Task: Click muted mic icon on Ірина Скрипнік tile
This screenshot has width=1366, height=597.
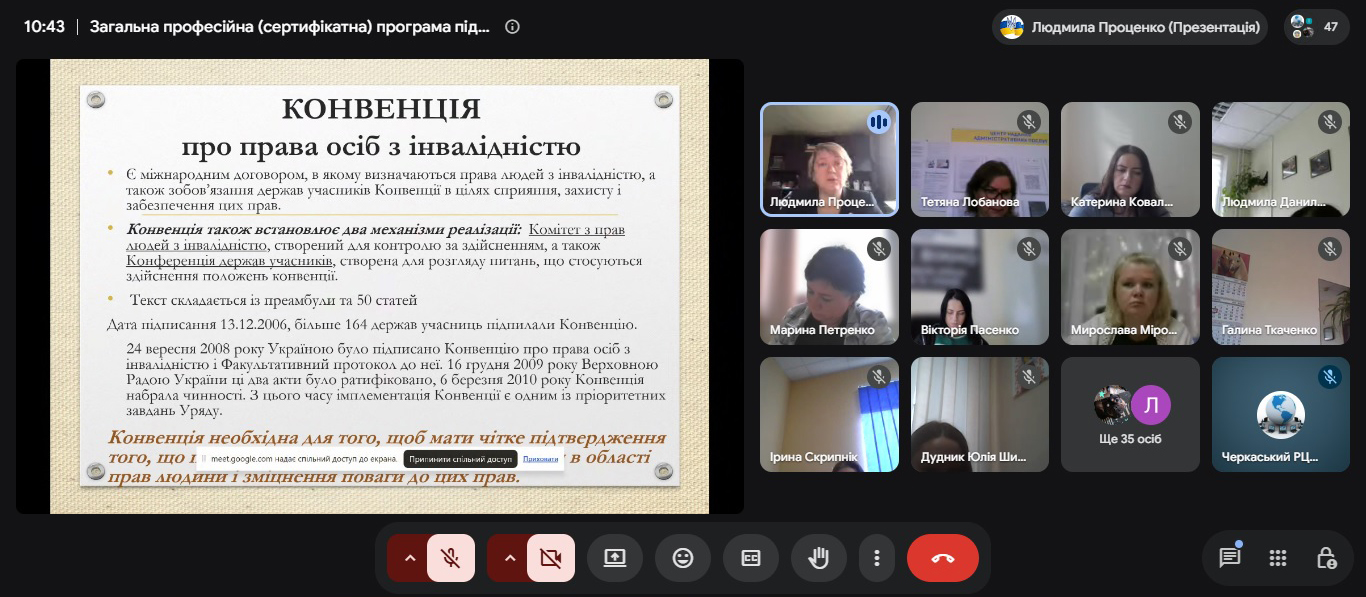Action: pos(879,377)
